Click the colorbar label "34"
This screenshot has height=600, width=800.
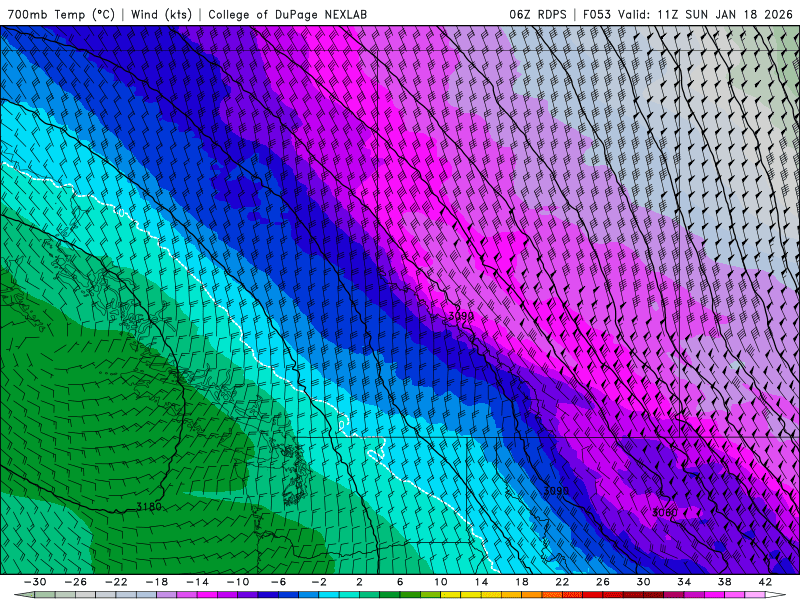click(x=684, y=582)
